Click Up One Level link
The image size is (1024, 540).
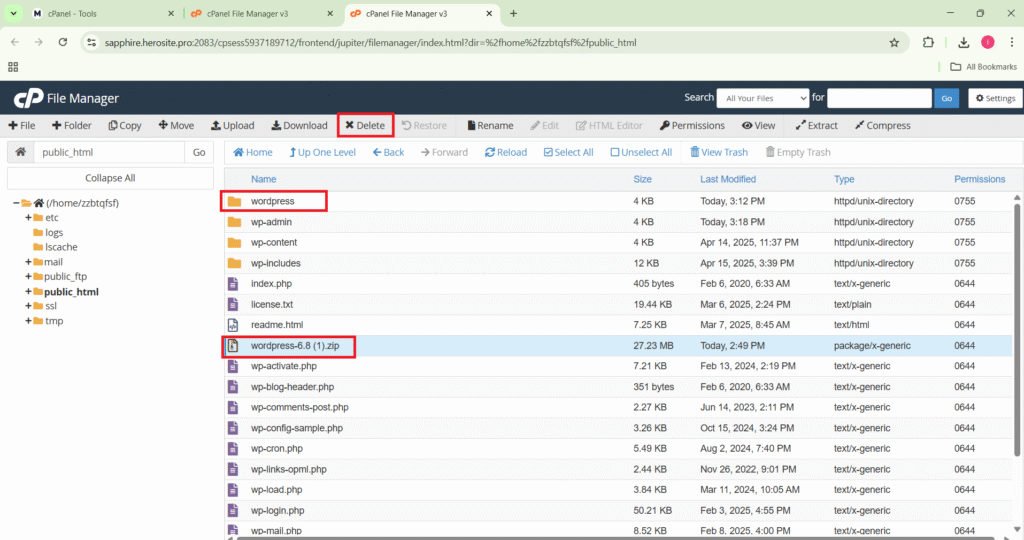click(322, 152)
